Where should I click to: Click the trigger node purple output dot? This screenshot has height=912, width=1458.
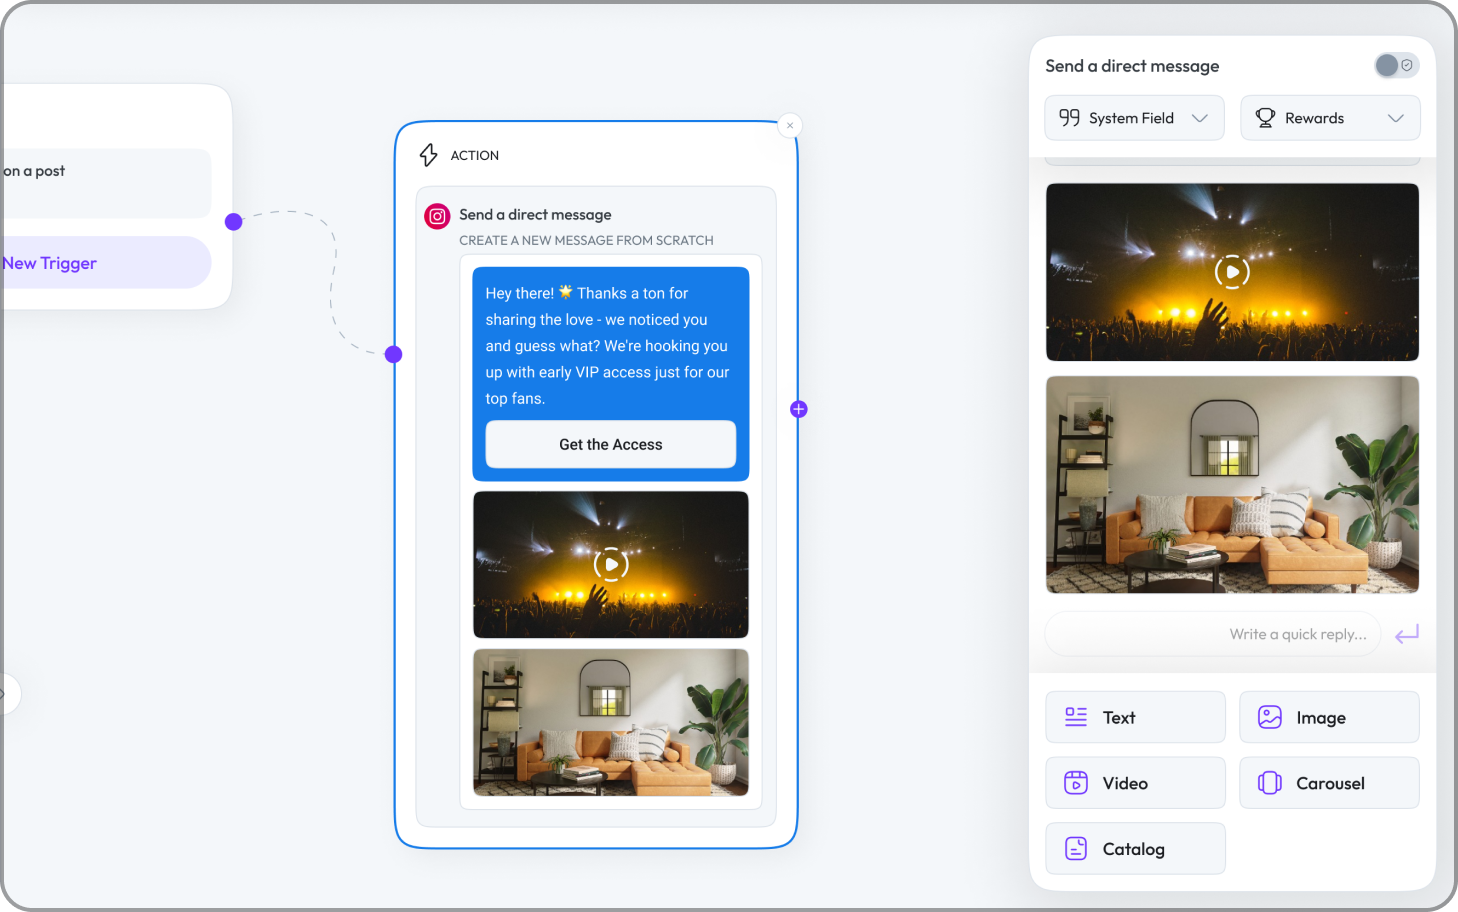[x=234, y=222]
